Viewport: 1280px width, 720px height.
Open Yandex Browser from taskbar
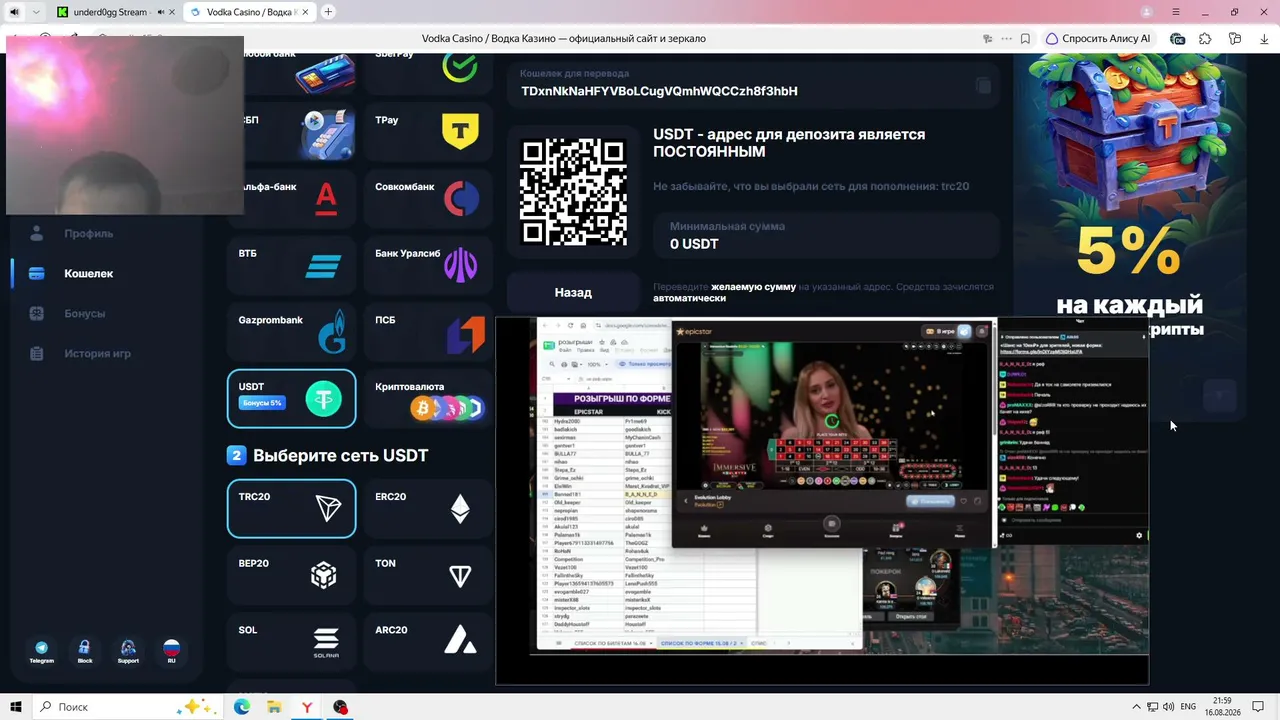coord(308,707)
